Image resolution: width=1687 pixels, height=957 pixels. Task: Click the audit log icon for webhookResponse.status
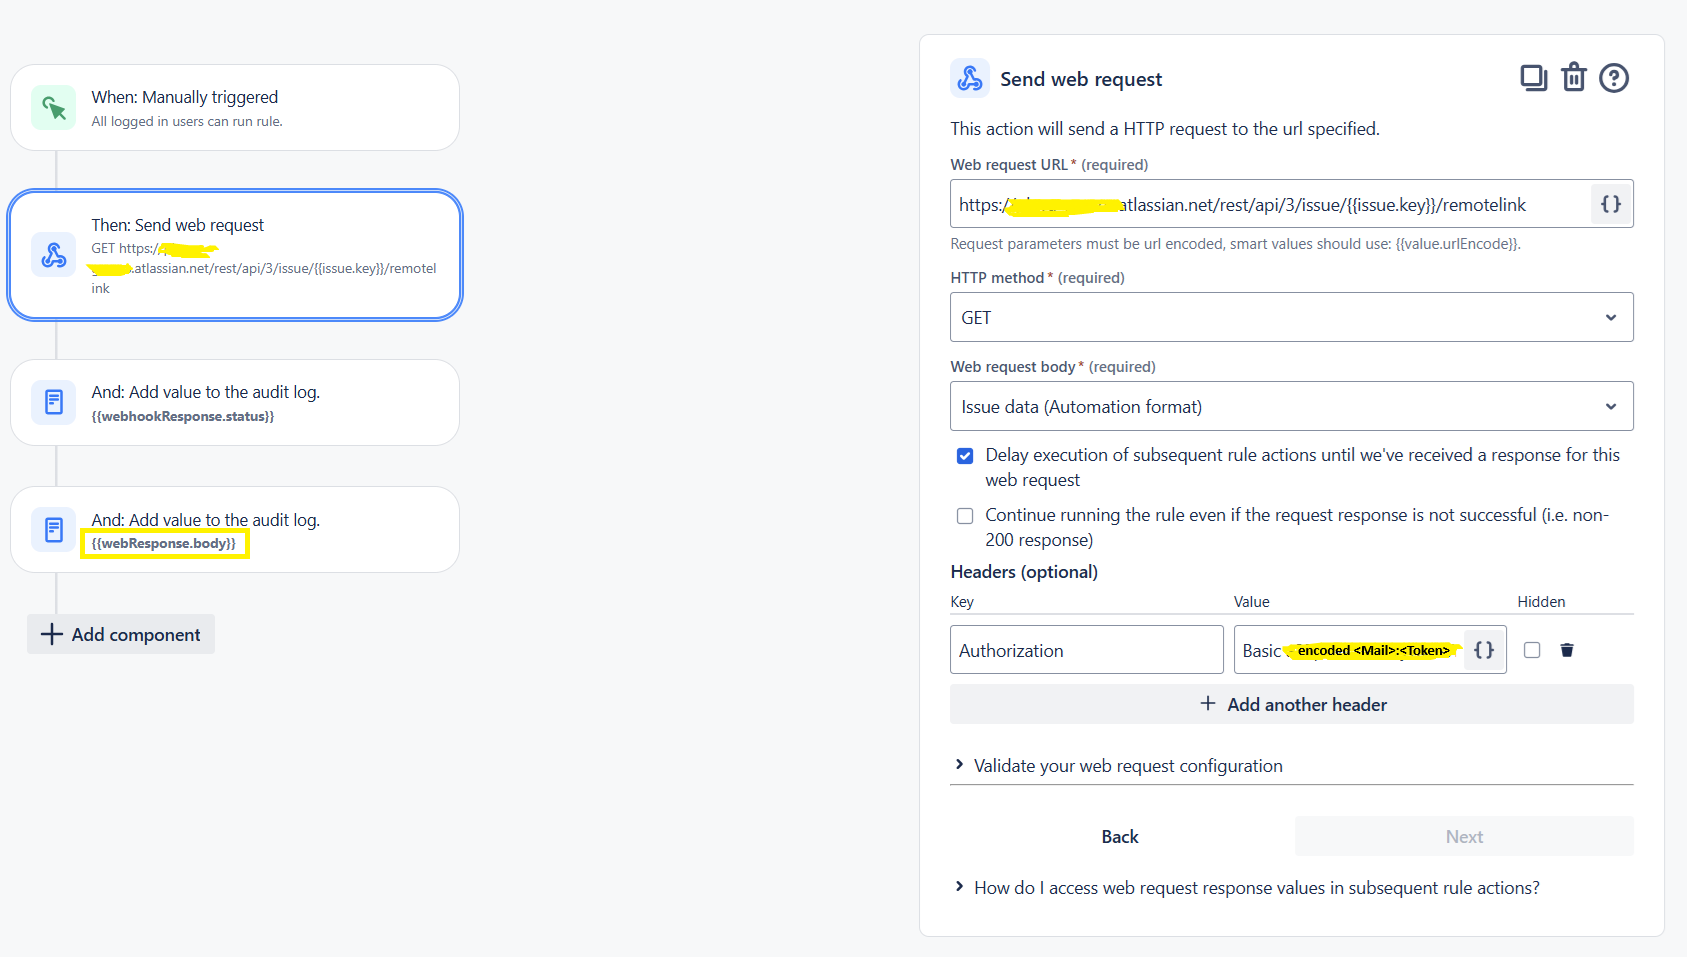coord(54,402)
